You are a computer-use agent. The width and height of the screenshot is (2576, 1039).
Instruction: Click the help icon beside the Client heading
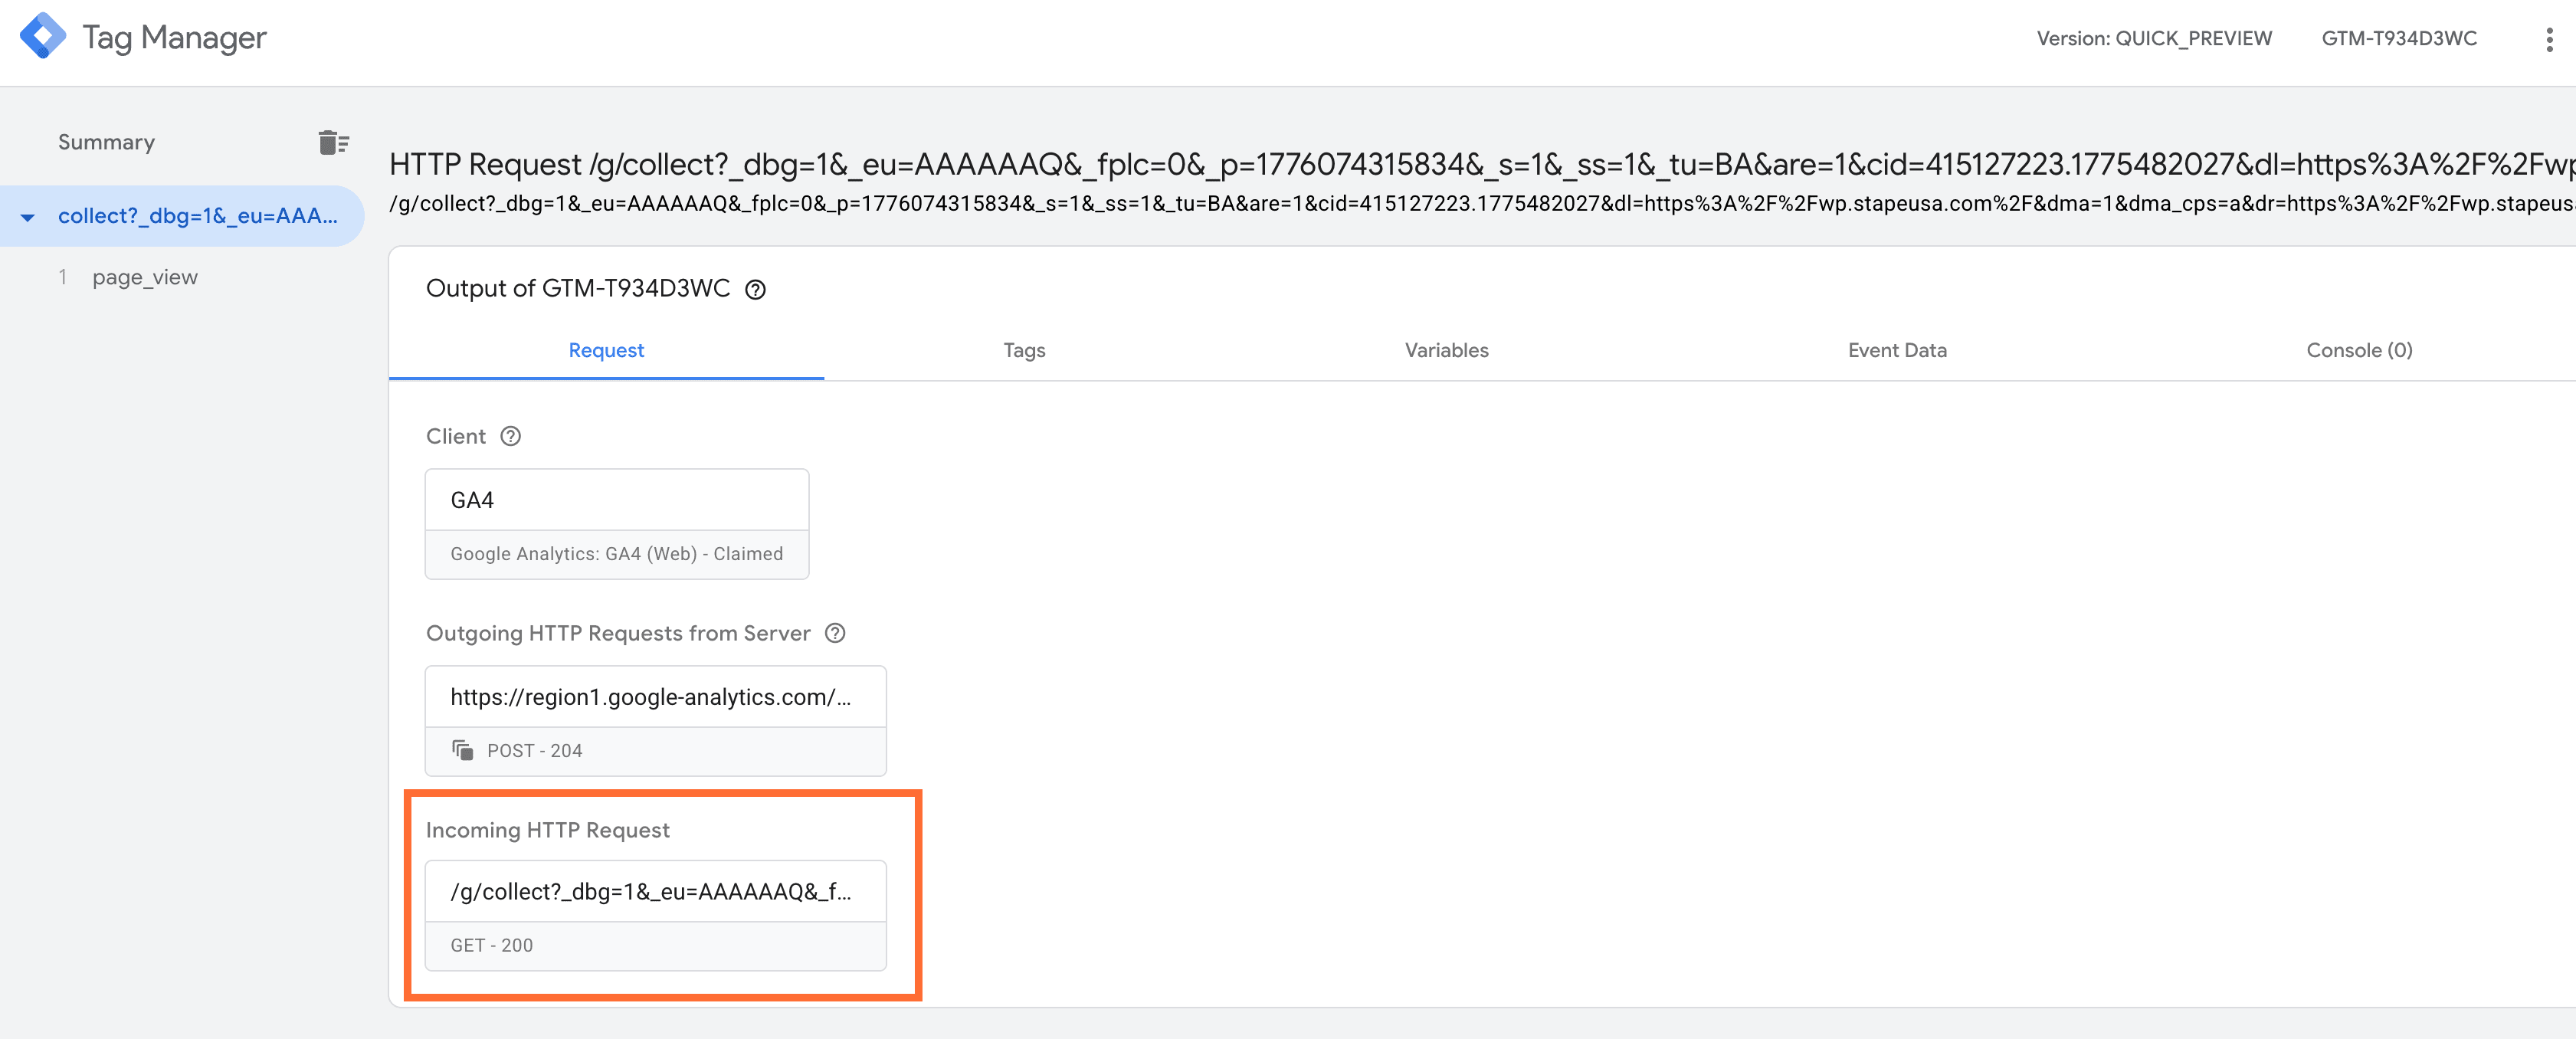pos(510,436)
